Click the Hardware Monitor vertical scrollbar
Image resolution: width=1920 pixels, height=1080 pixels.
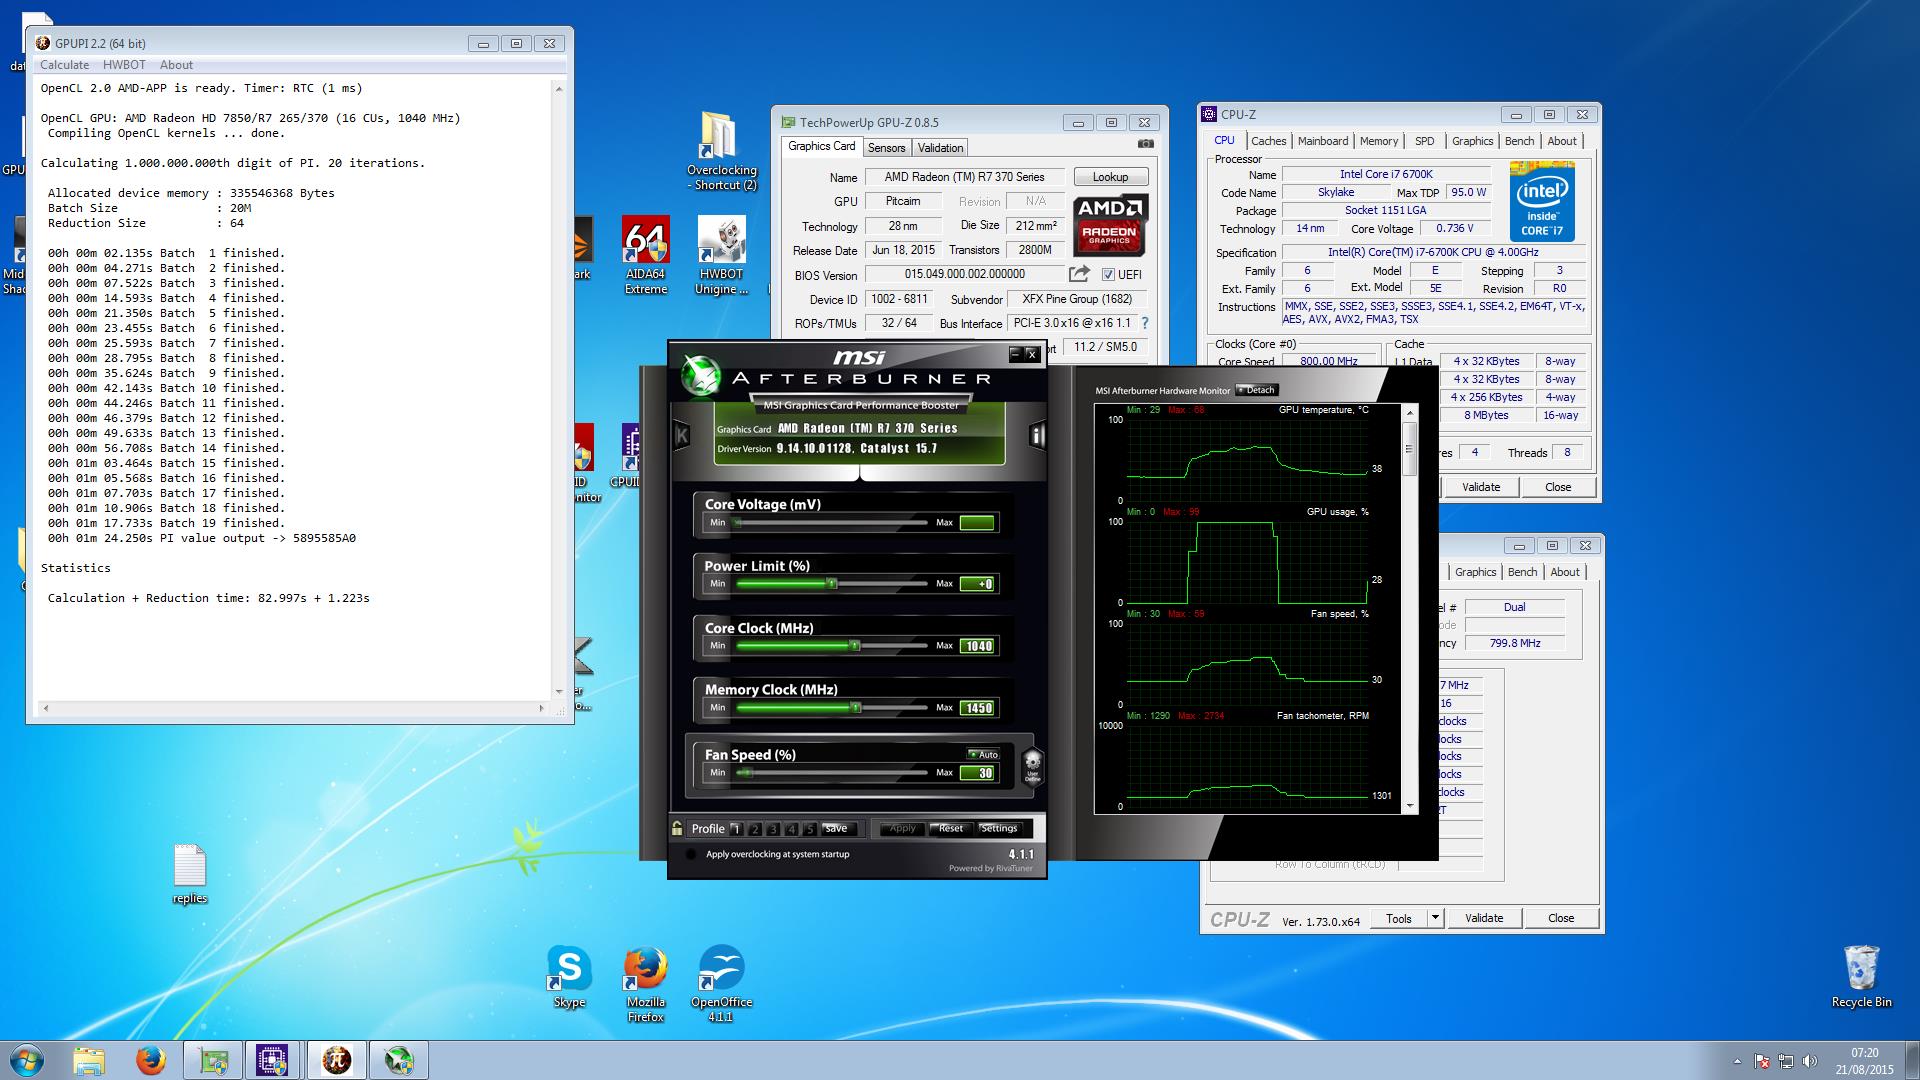pos(1410,609)
